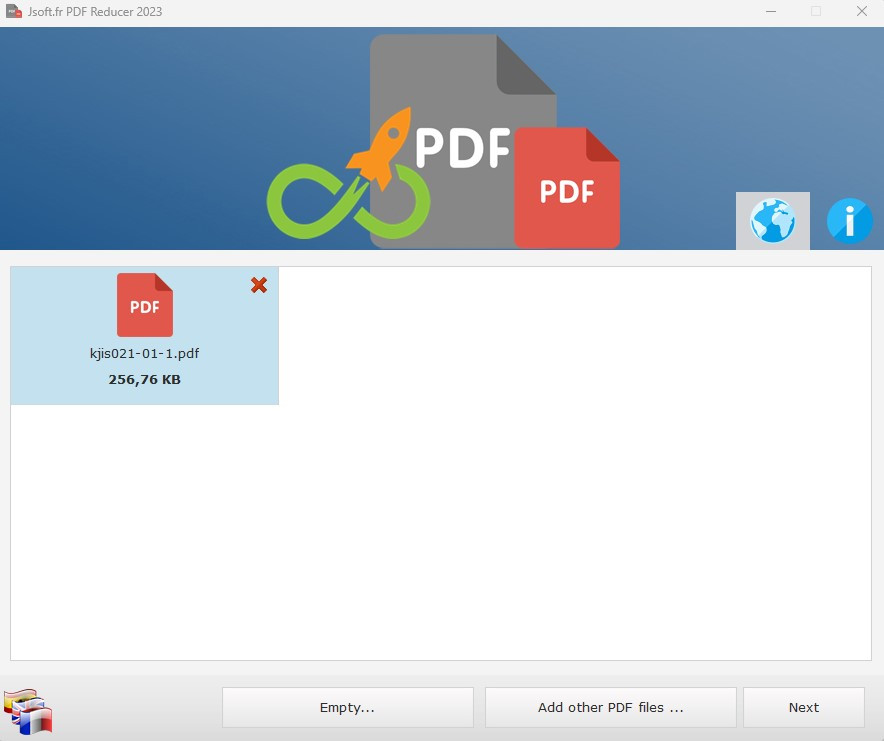Click the Empty... button
This screenshot has width=884, height=741.
click(347, 707)
